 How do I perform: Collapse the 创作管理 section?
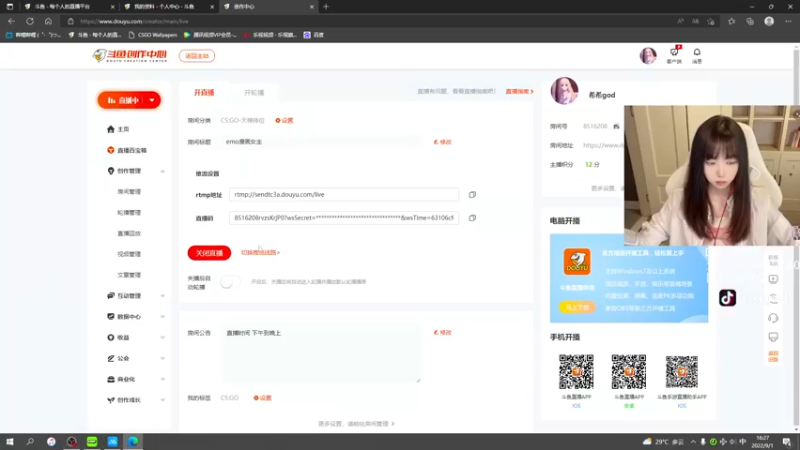point(162,171)
